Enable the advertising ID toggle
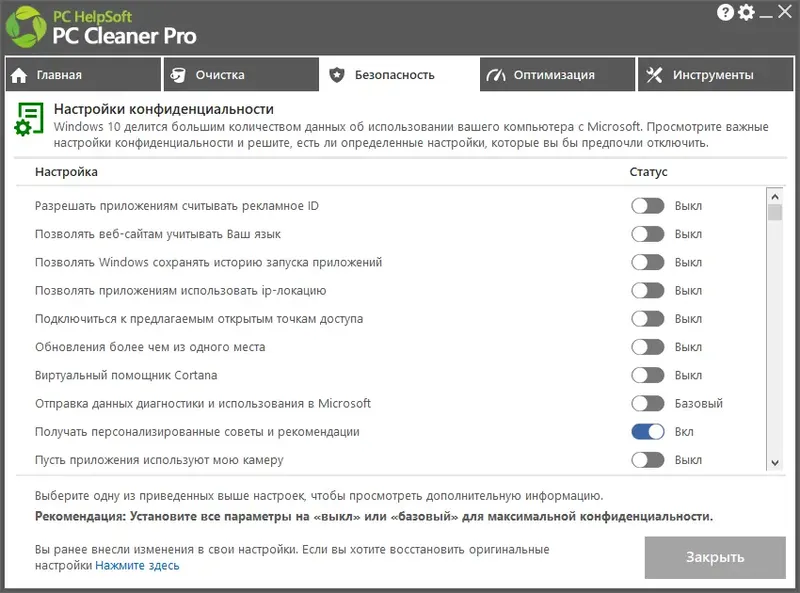The image size is (800, 593). [647, 206]
